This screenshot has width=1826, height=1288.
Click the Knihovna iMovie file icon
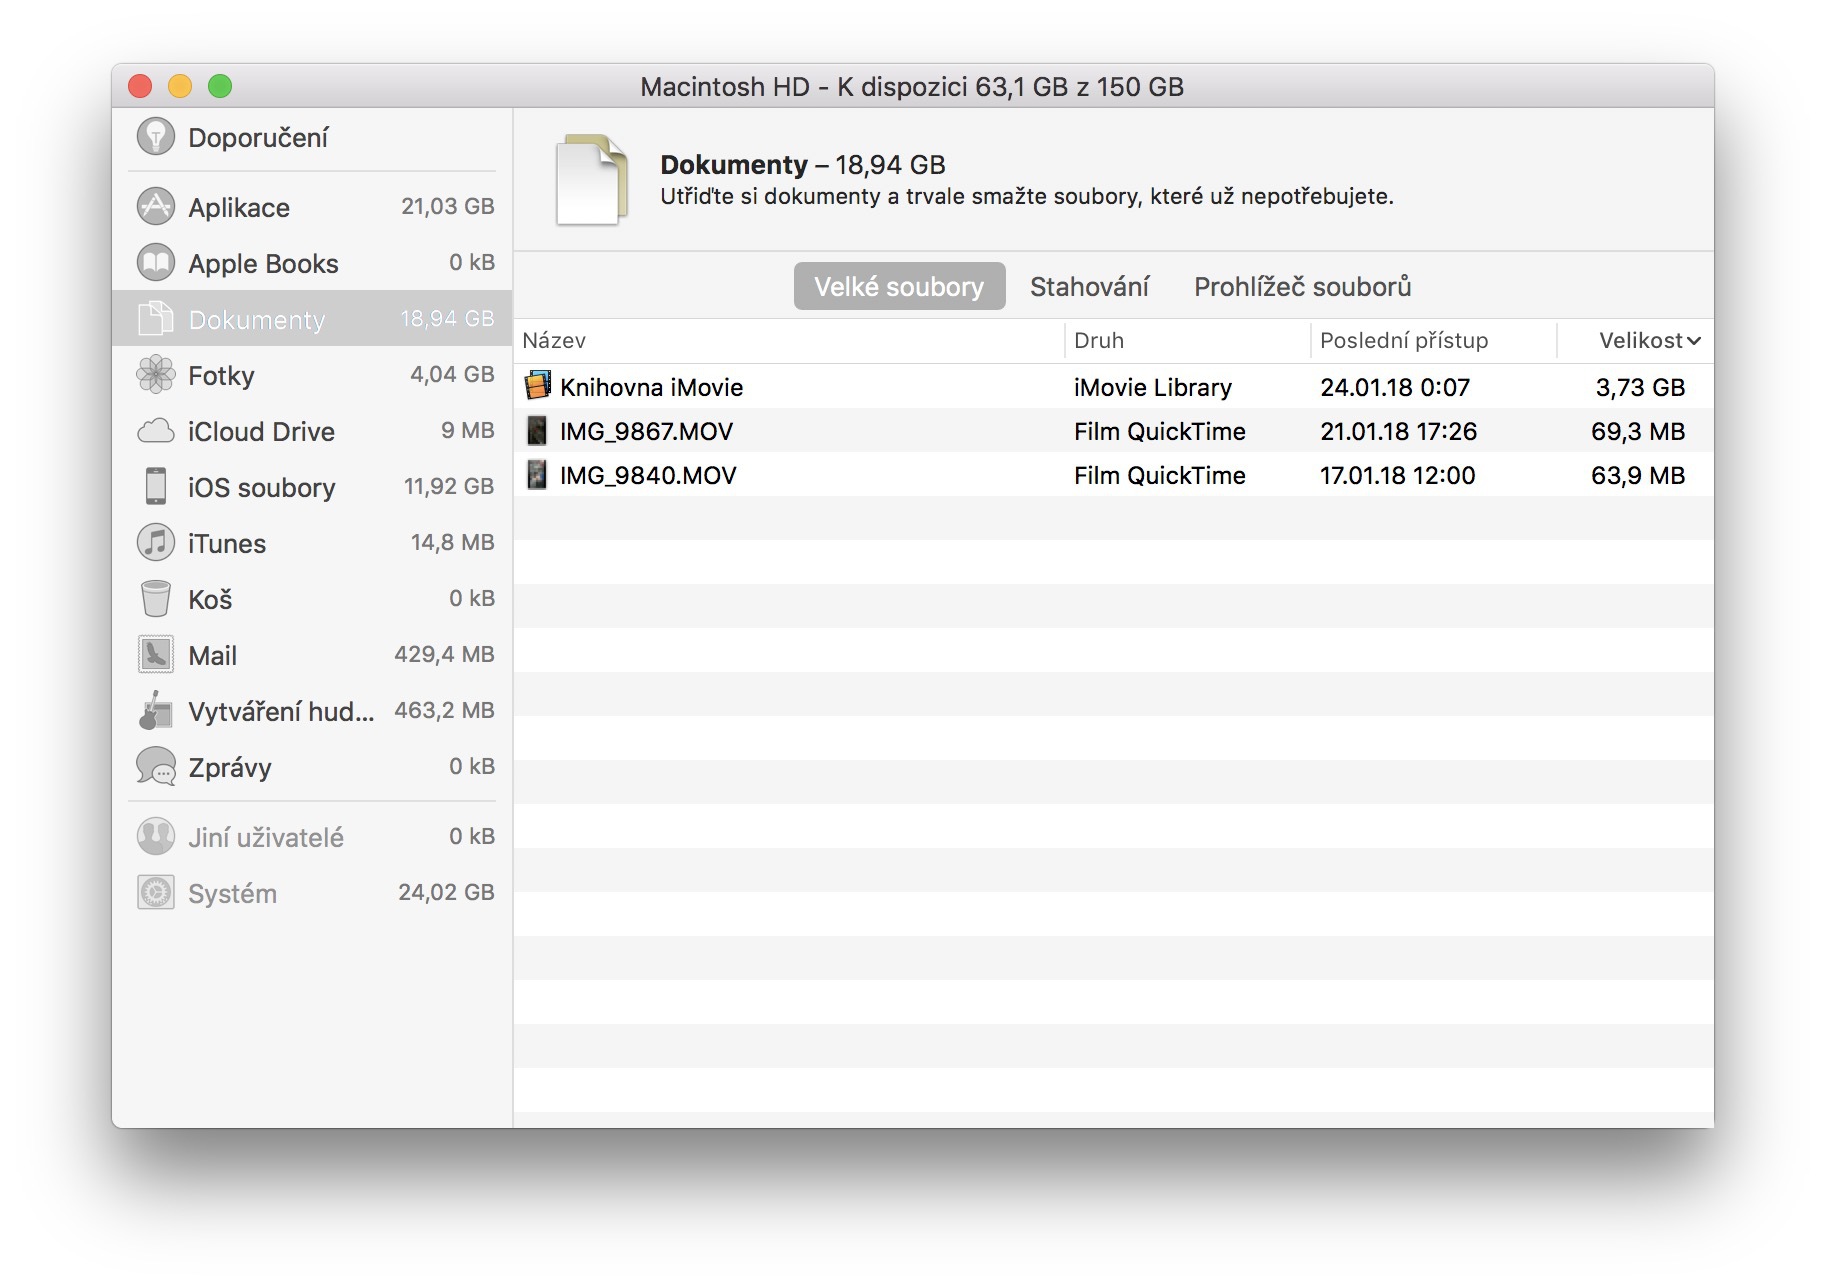click(538, 386)
